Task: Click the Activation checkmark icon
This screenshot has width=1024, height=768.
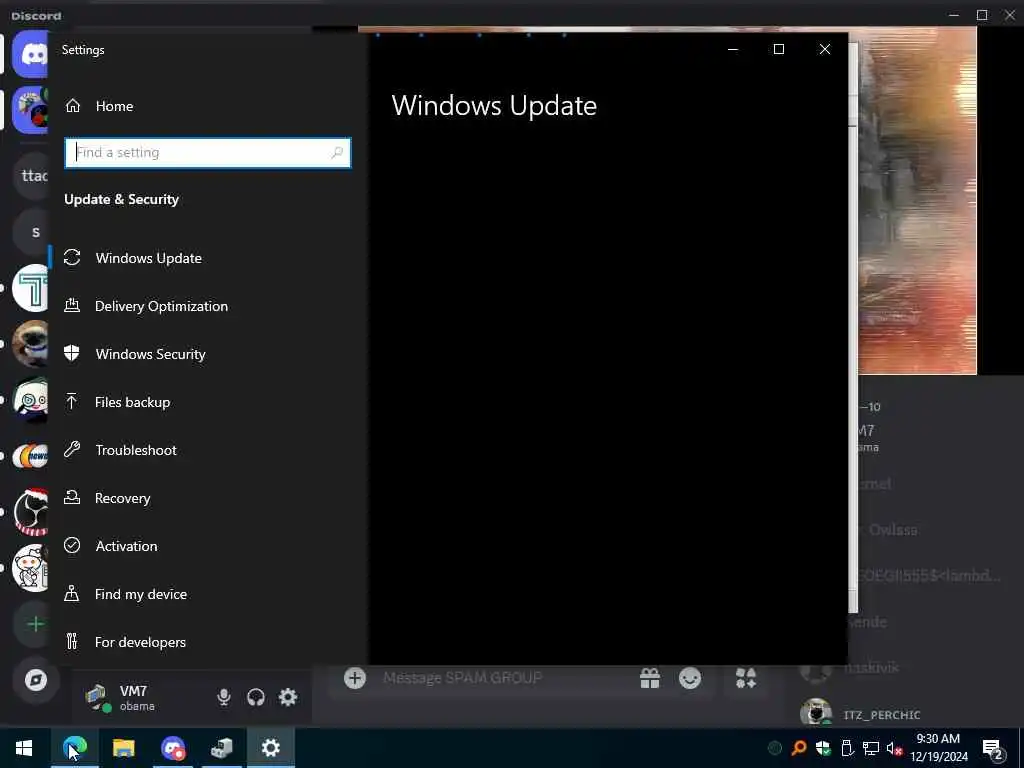Action: [72, 545]
